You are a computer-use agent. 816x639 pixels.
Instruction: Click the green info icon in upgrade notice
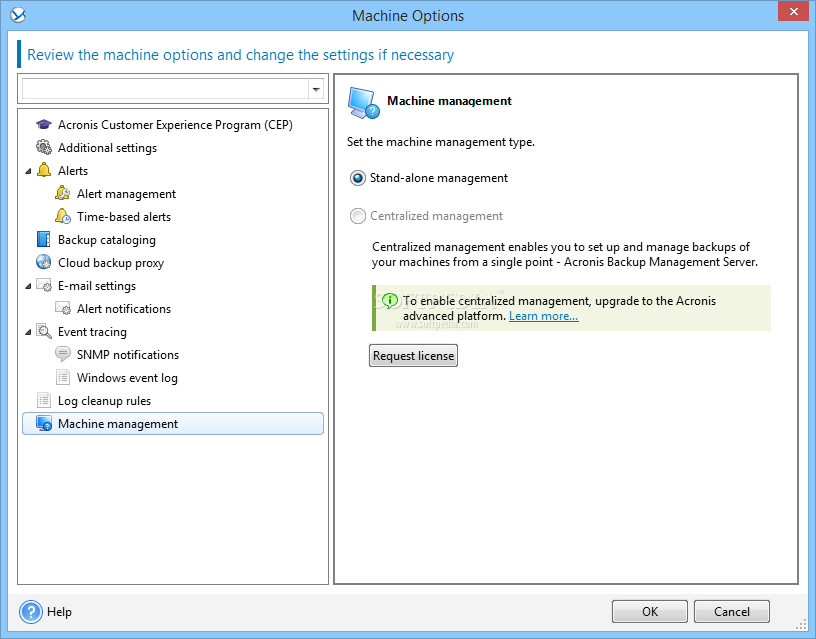coord(390,300)
